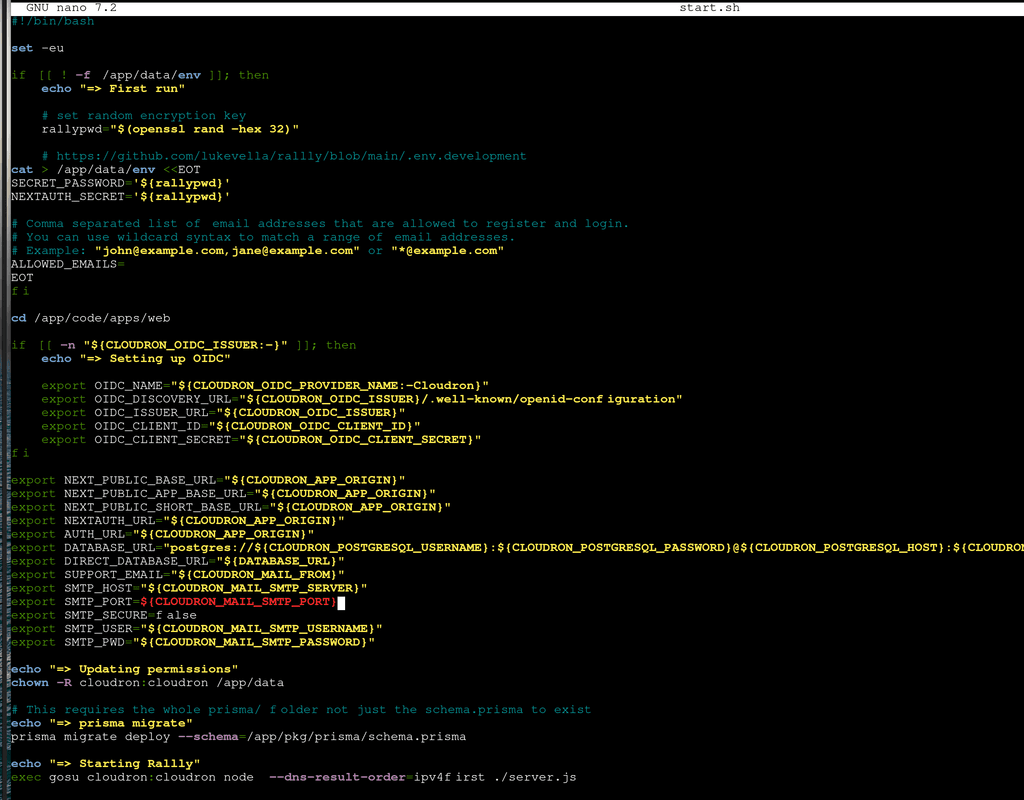This screenshot has width=1024, height=800.
Task: Click the cursor block after CLOUDRON_MAIL_SMTP_PORT
Action: click(x=341, y=602)
